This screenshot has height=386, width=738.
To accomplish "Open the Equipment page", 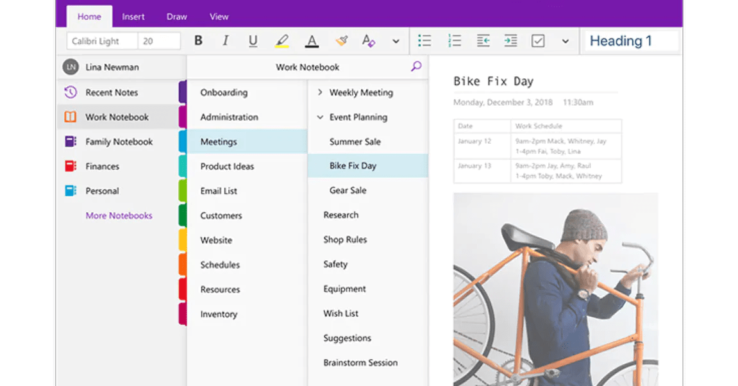I will (x=368, y=289).
